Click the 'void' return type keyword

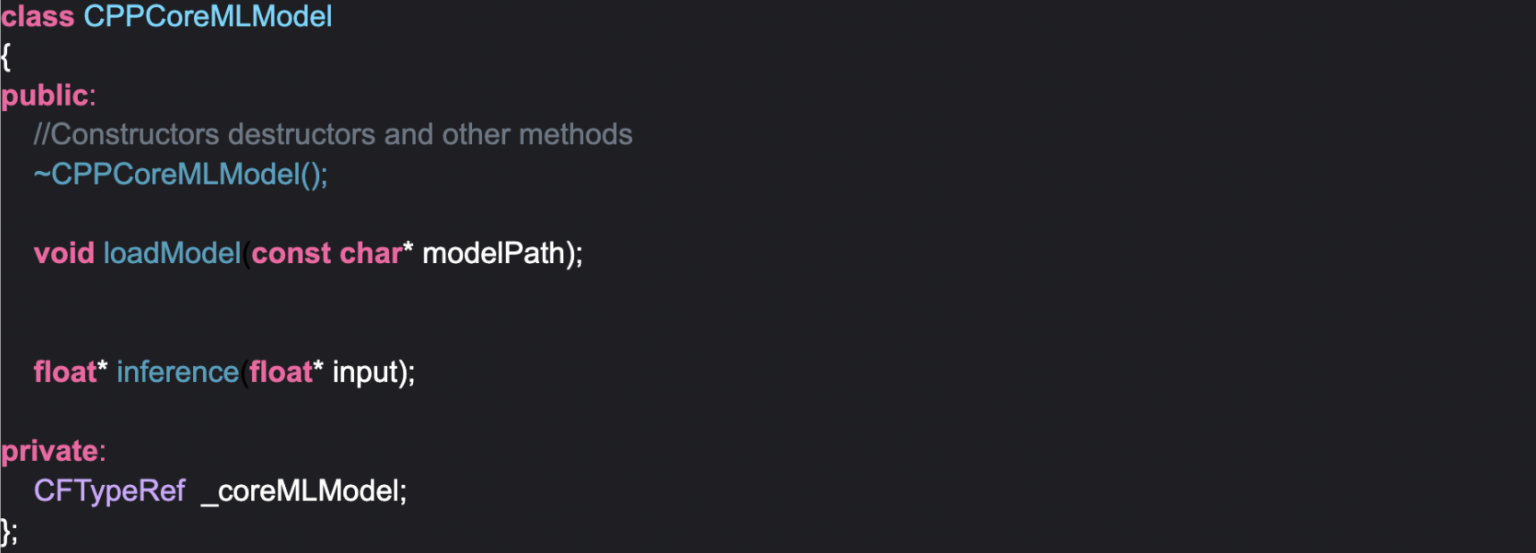pyautogui.click(x=64, y=253)
